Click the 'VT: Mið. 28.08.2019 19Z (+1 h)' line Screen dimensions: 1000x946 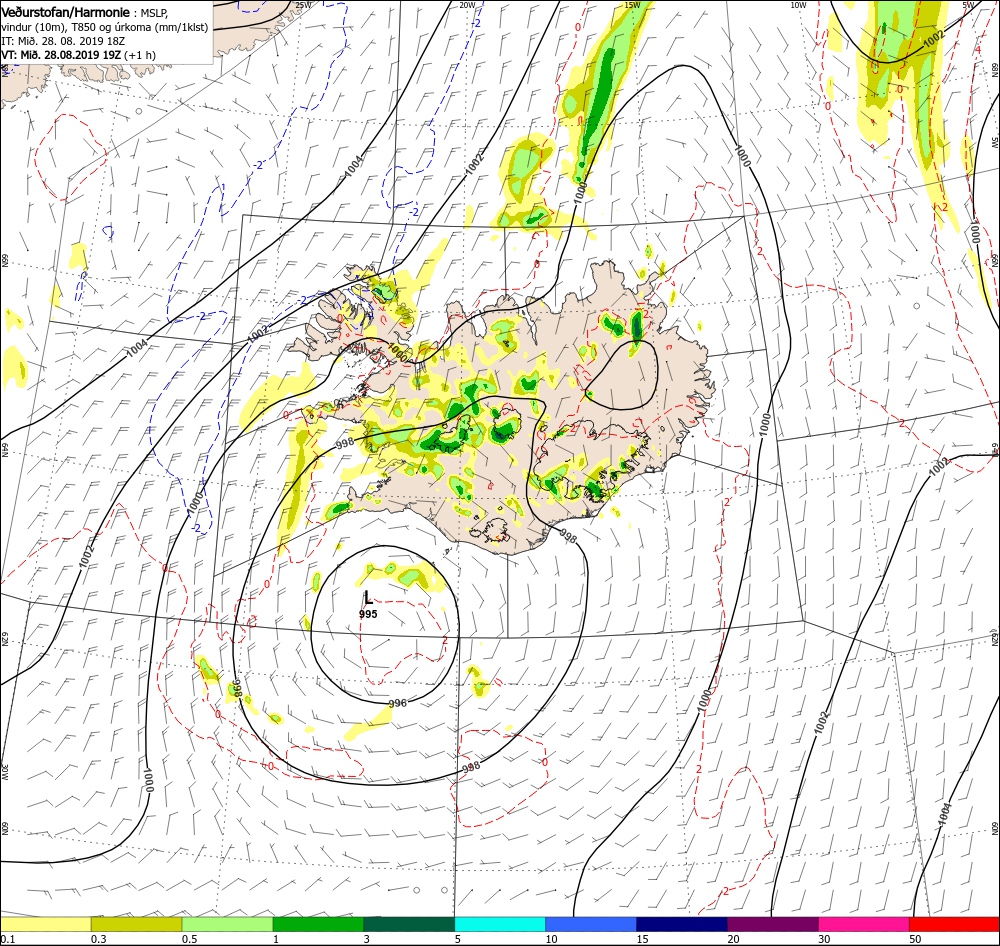coord(78,55)
